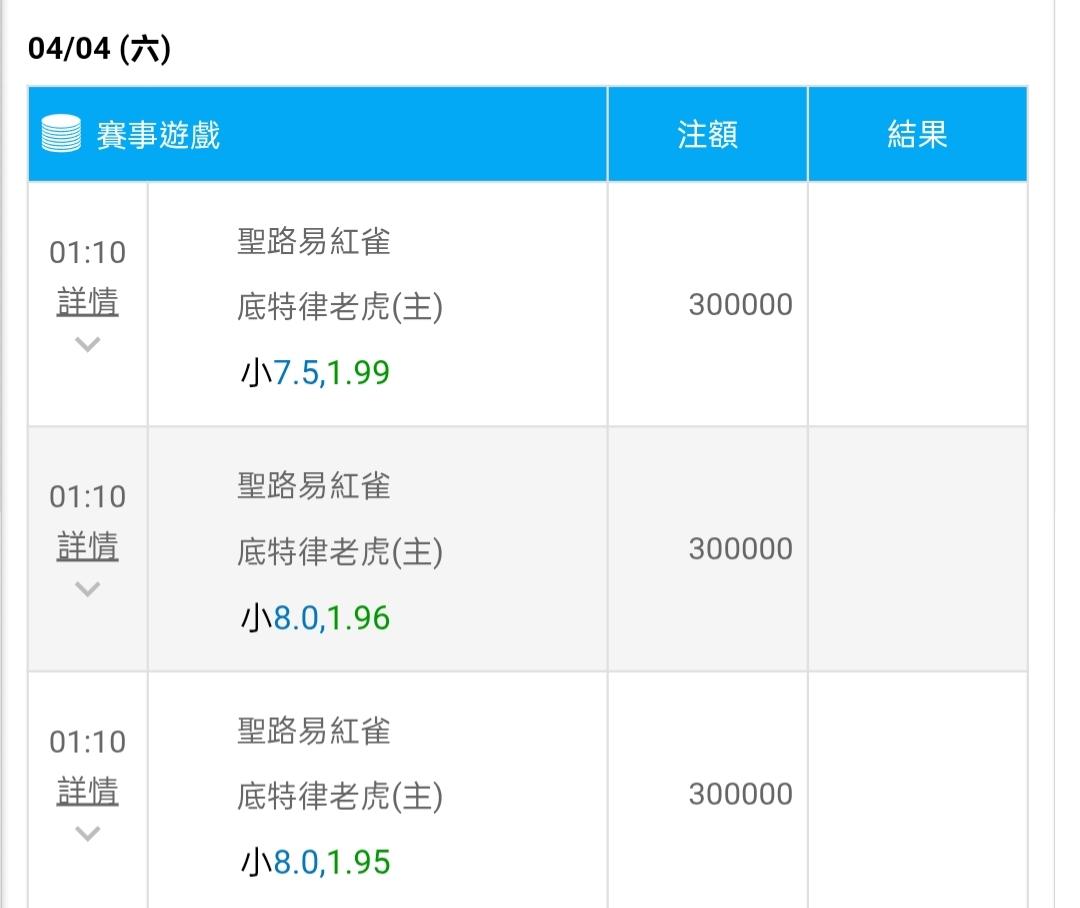The image size is (1080, 908).
Task: Click the 小7.5,1.99 odds text
Action: click(315, 373)
